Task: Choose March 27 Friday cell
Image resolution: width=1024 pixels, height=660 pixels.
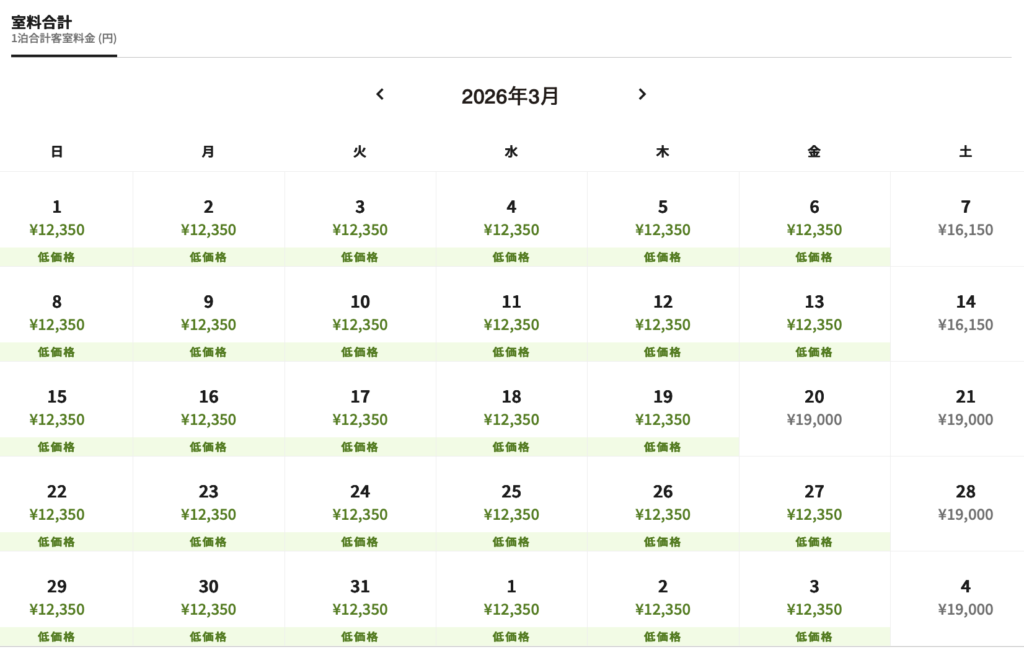Action: pyautogui.click(x=814, y=504)
